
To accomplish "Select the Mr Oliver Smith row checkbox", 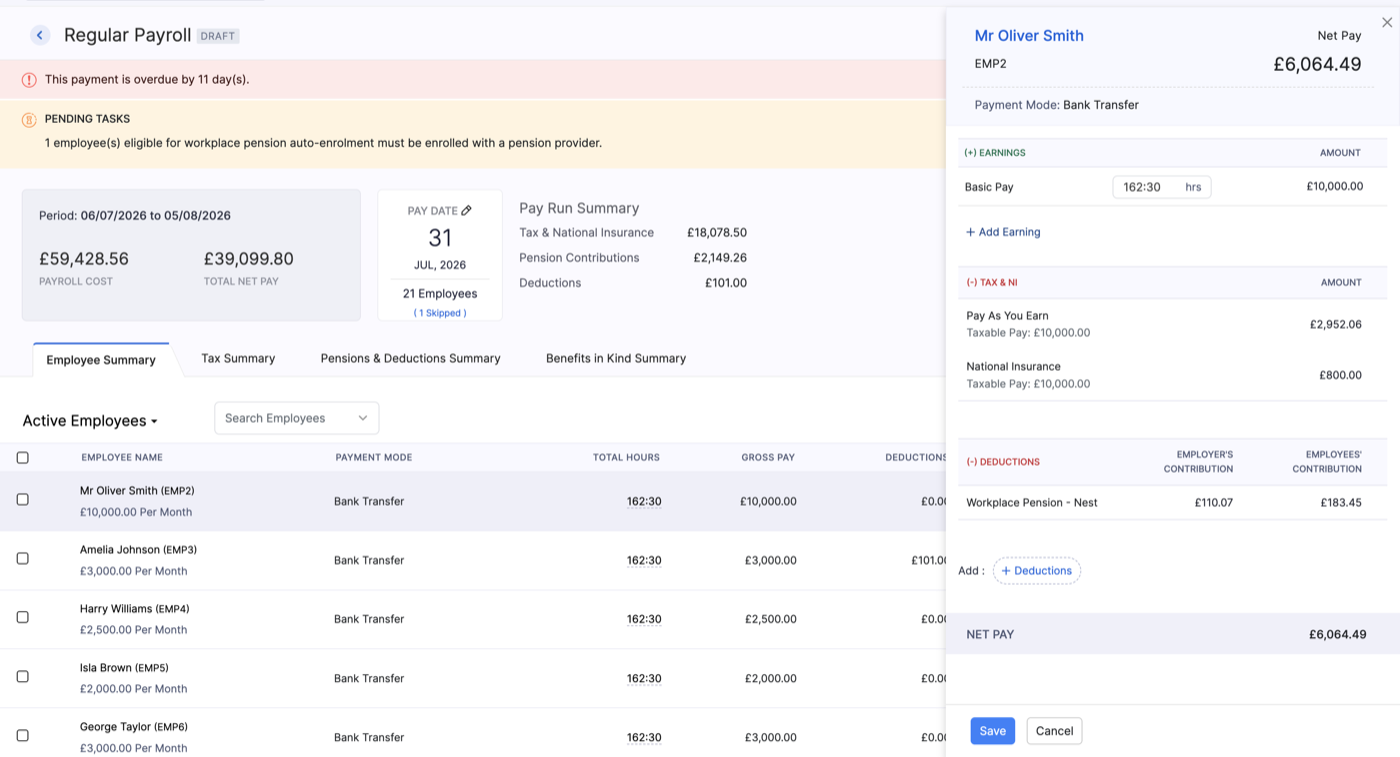I will click(23, 499).
